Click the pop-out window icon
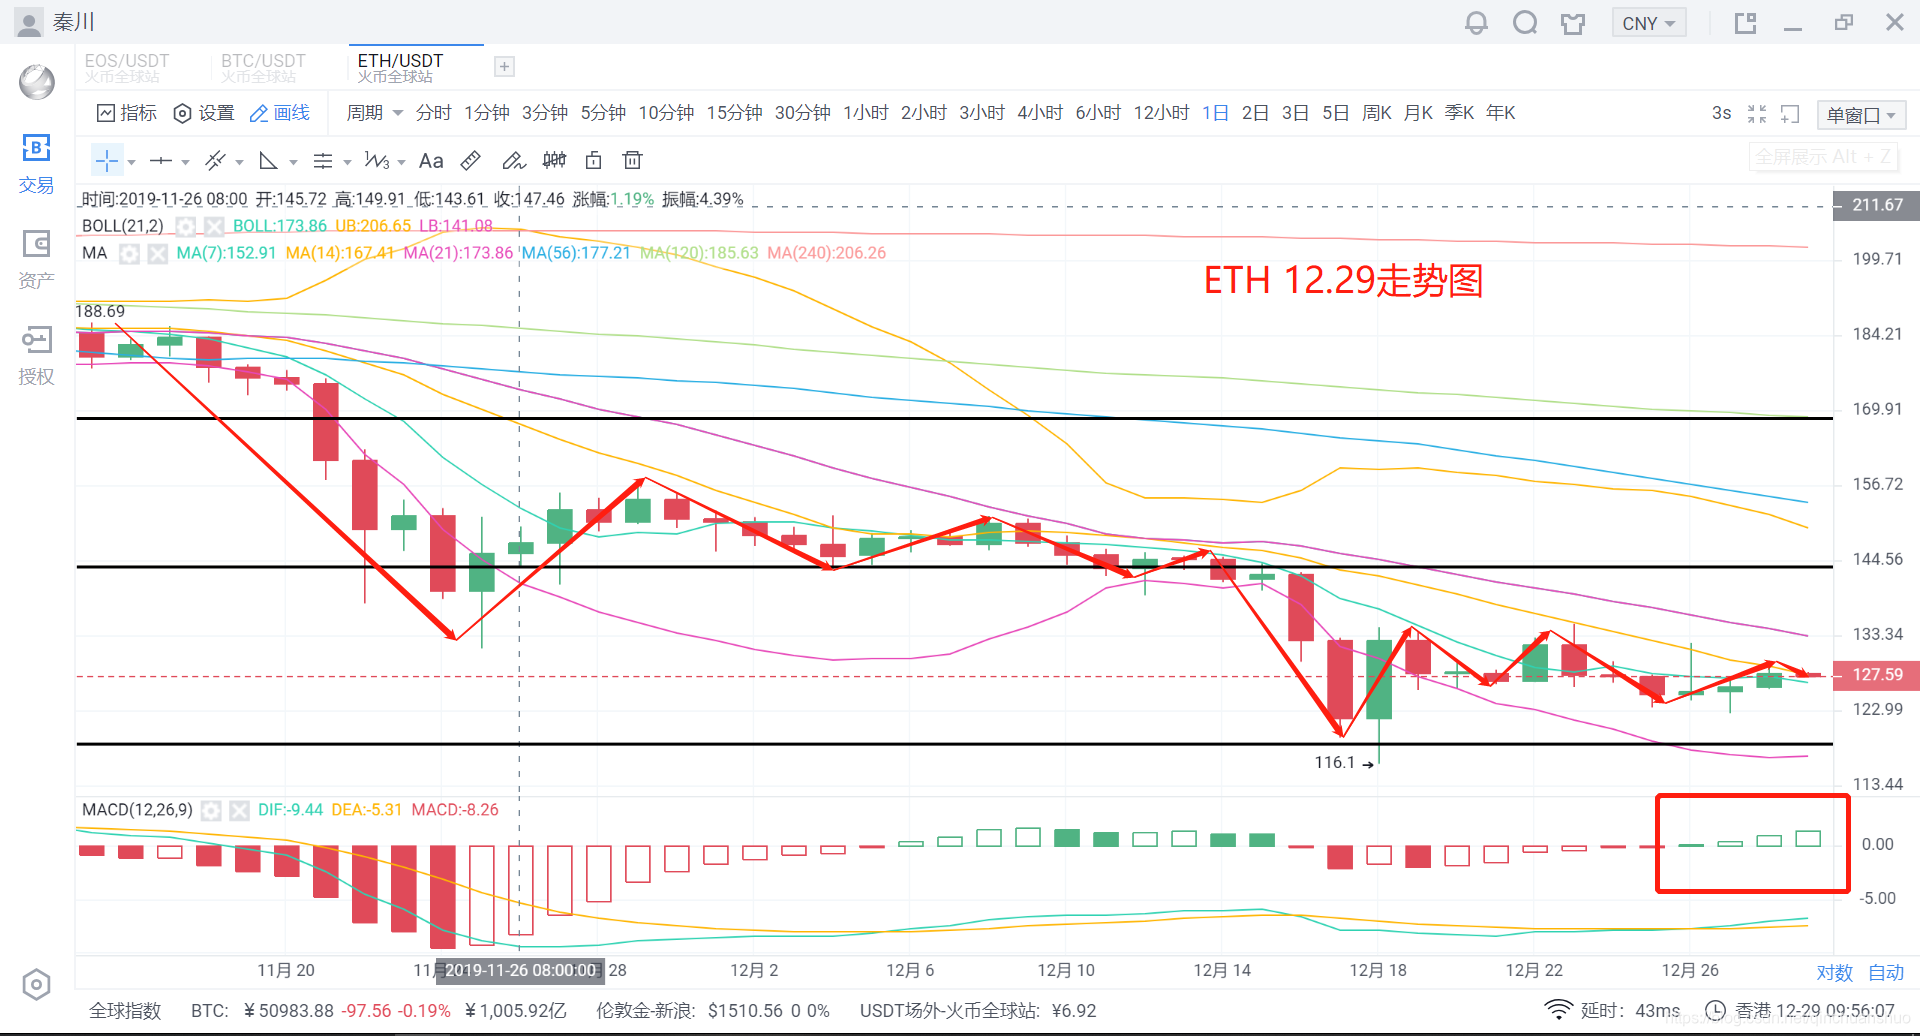 pos(1745,22)
